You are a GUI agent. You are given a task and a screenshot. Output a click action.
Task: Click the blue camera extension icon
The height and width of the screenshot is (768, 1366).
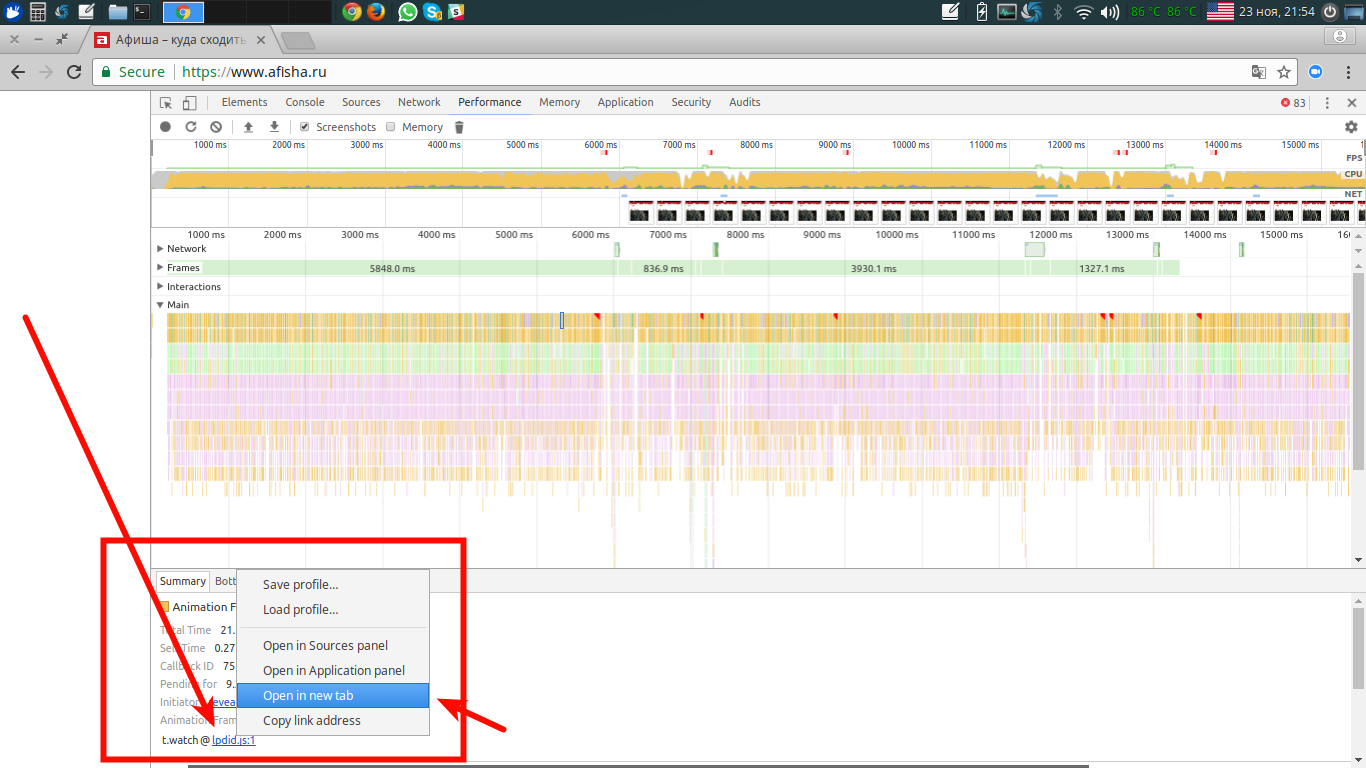tap(1316, 72)
